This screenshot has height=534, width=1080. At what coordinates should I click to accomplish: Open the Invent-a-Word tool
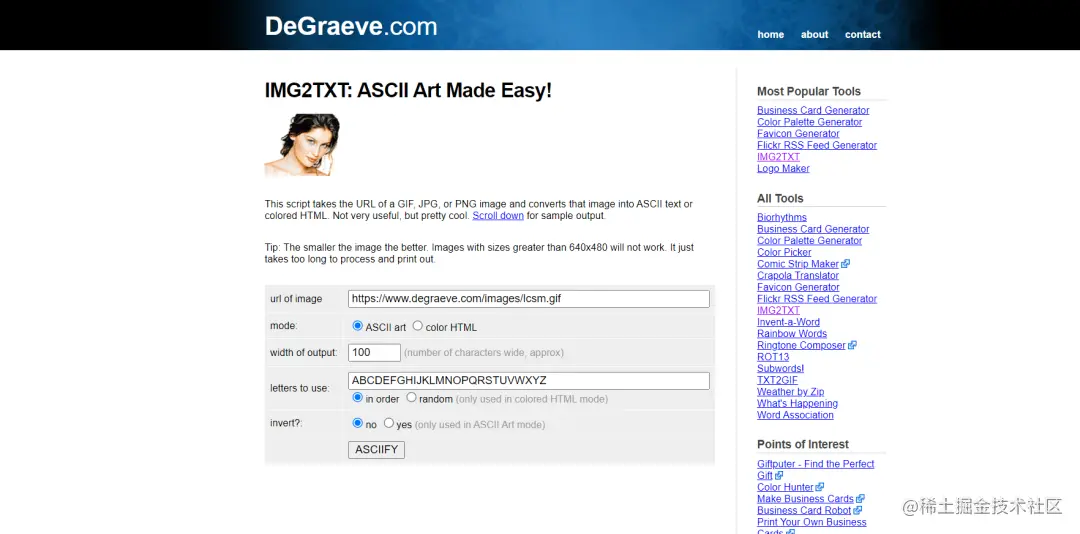[x=788, y=322]
